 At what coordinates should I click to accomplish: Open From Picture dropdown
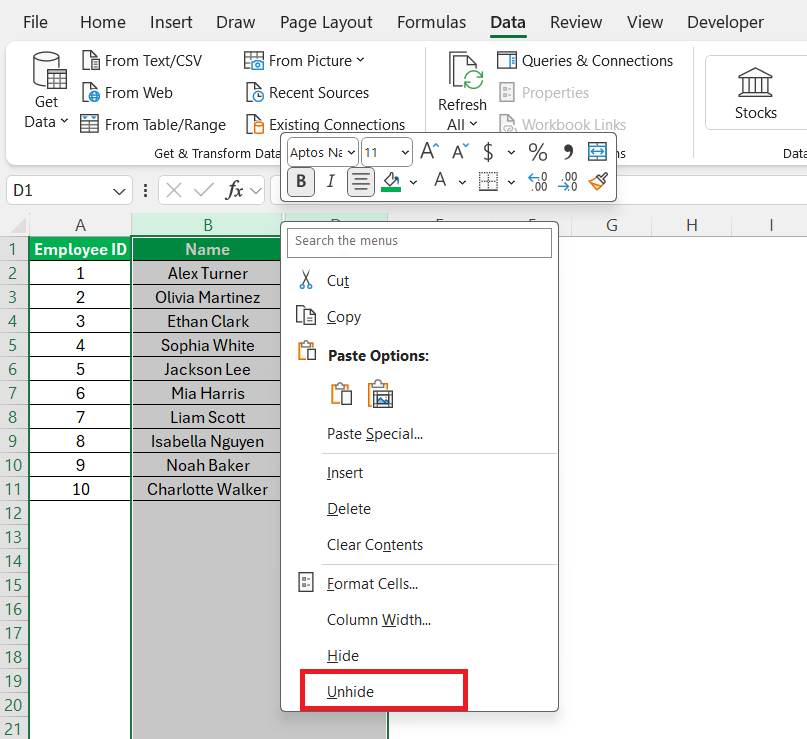click(x=304, y=61)
